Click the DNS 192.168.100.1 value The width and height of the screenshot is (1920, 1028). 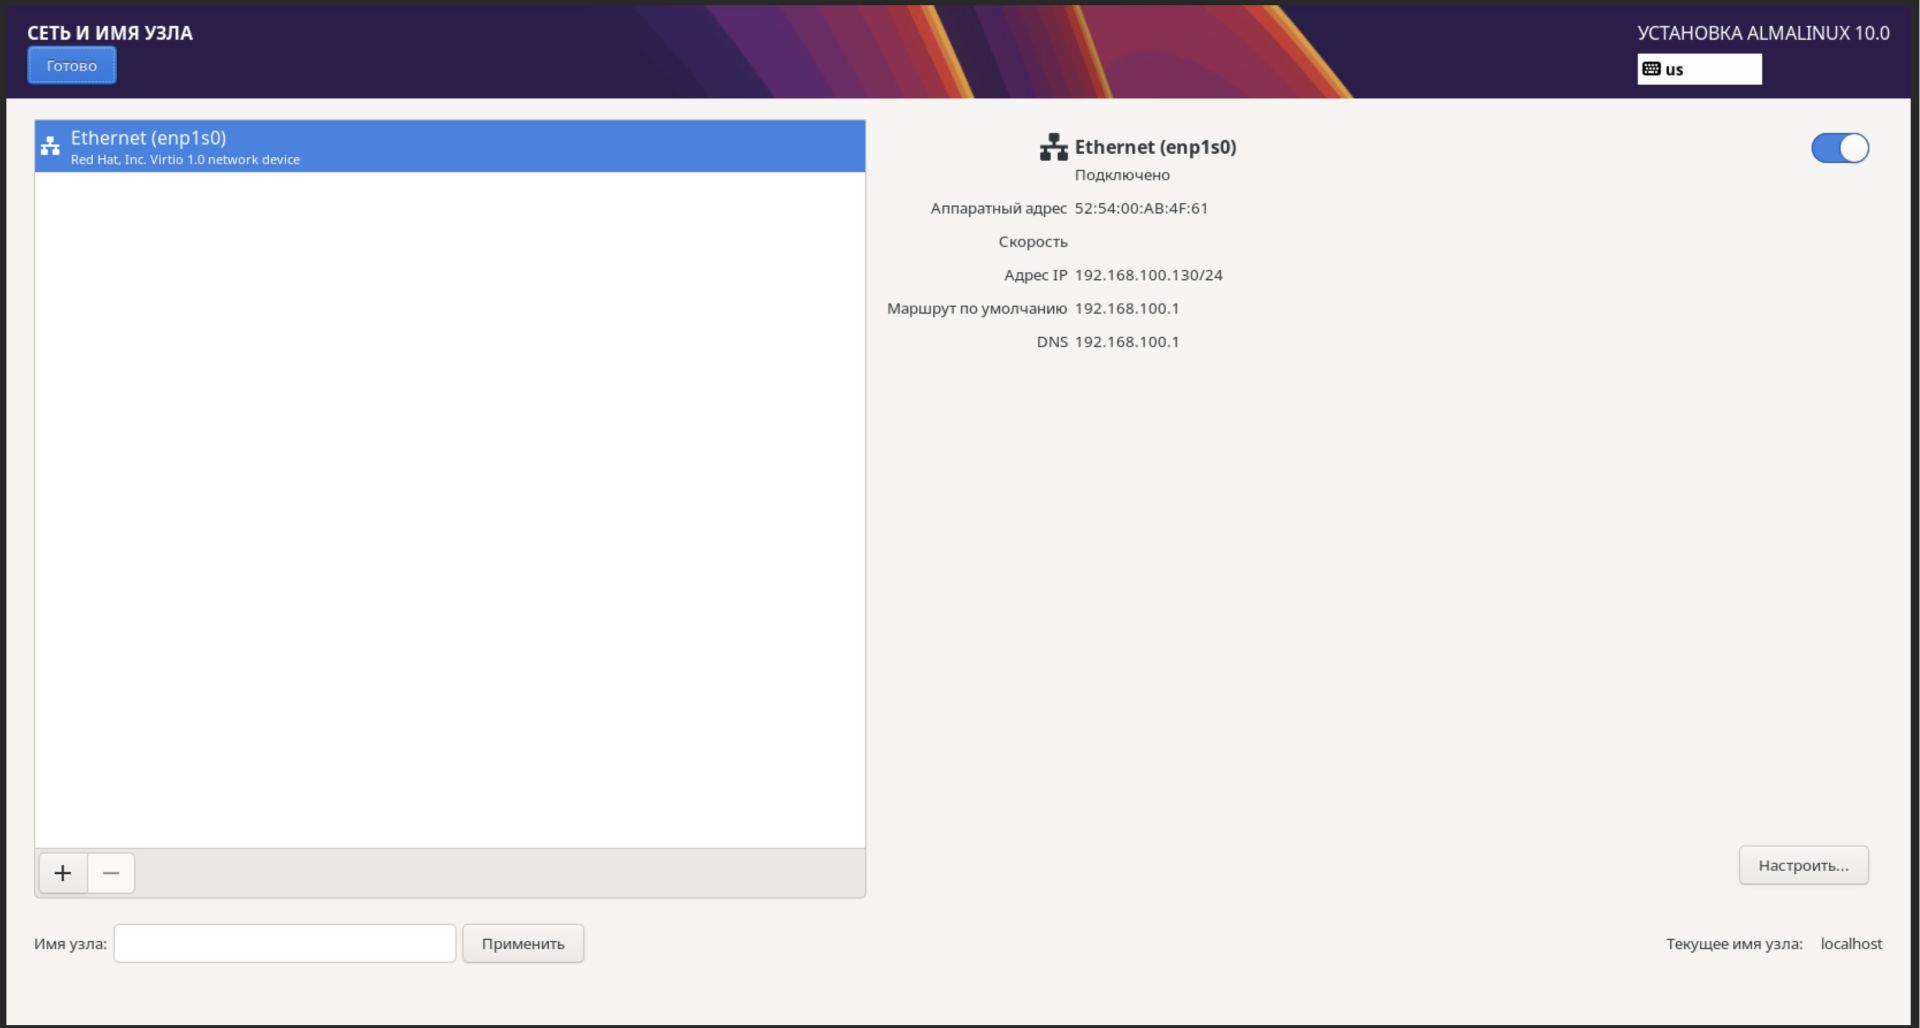click(x=1126, y=342)
